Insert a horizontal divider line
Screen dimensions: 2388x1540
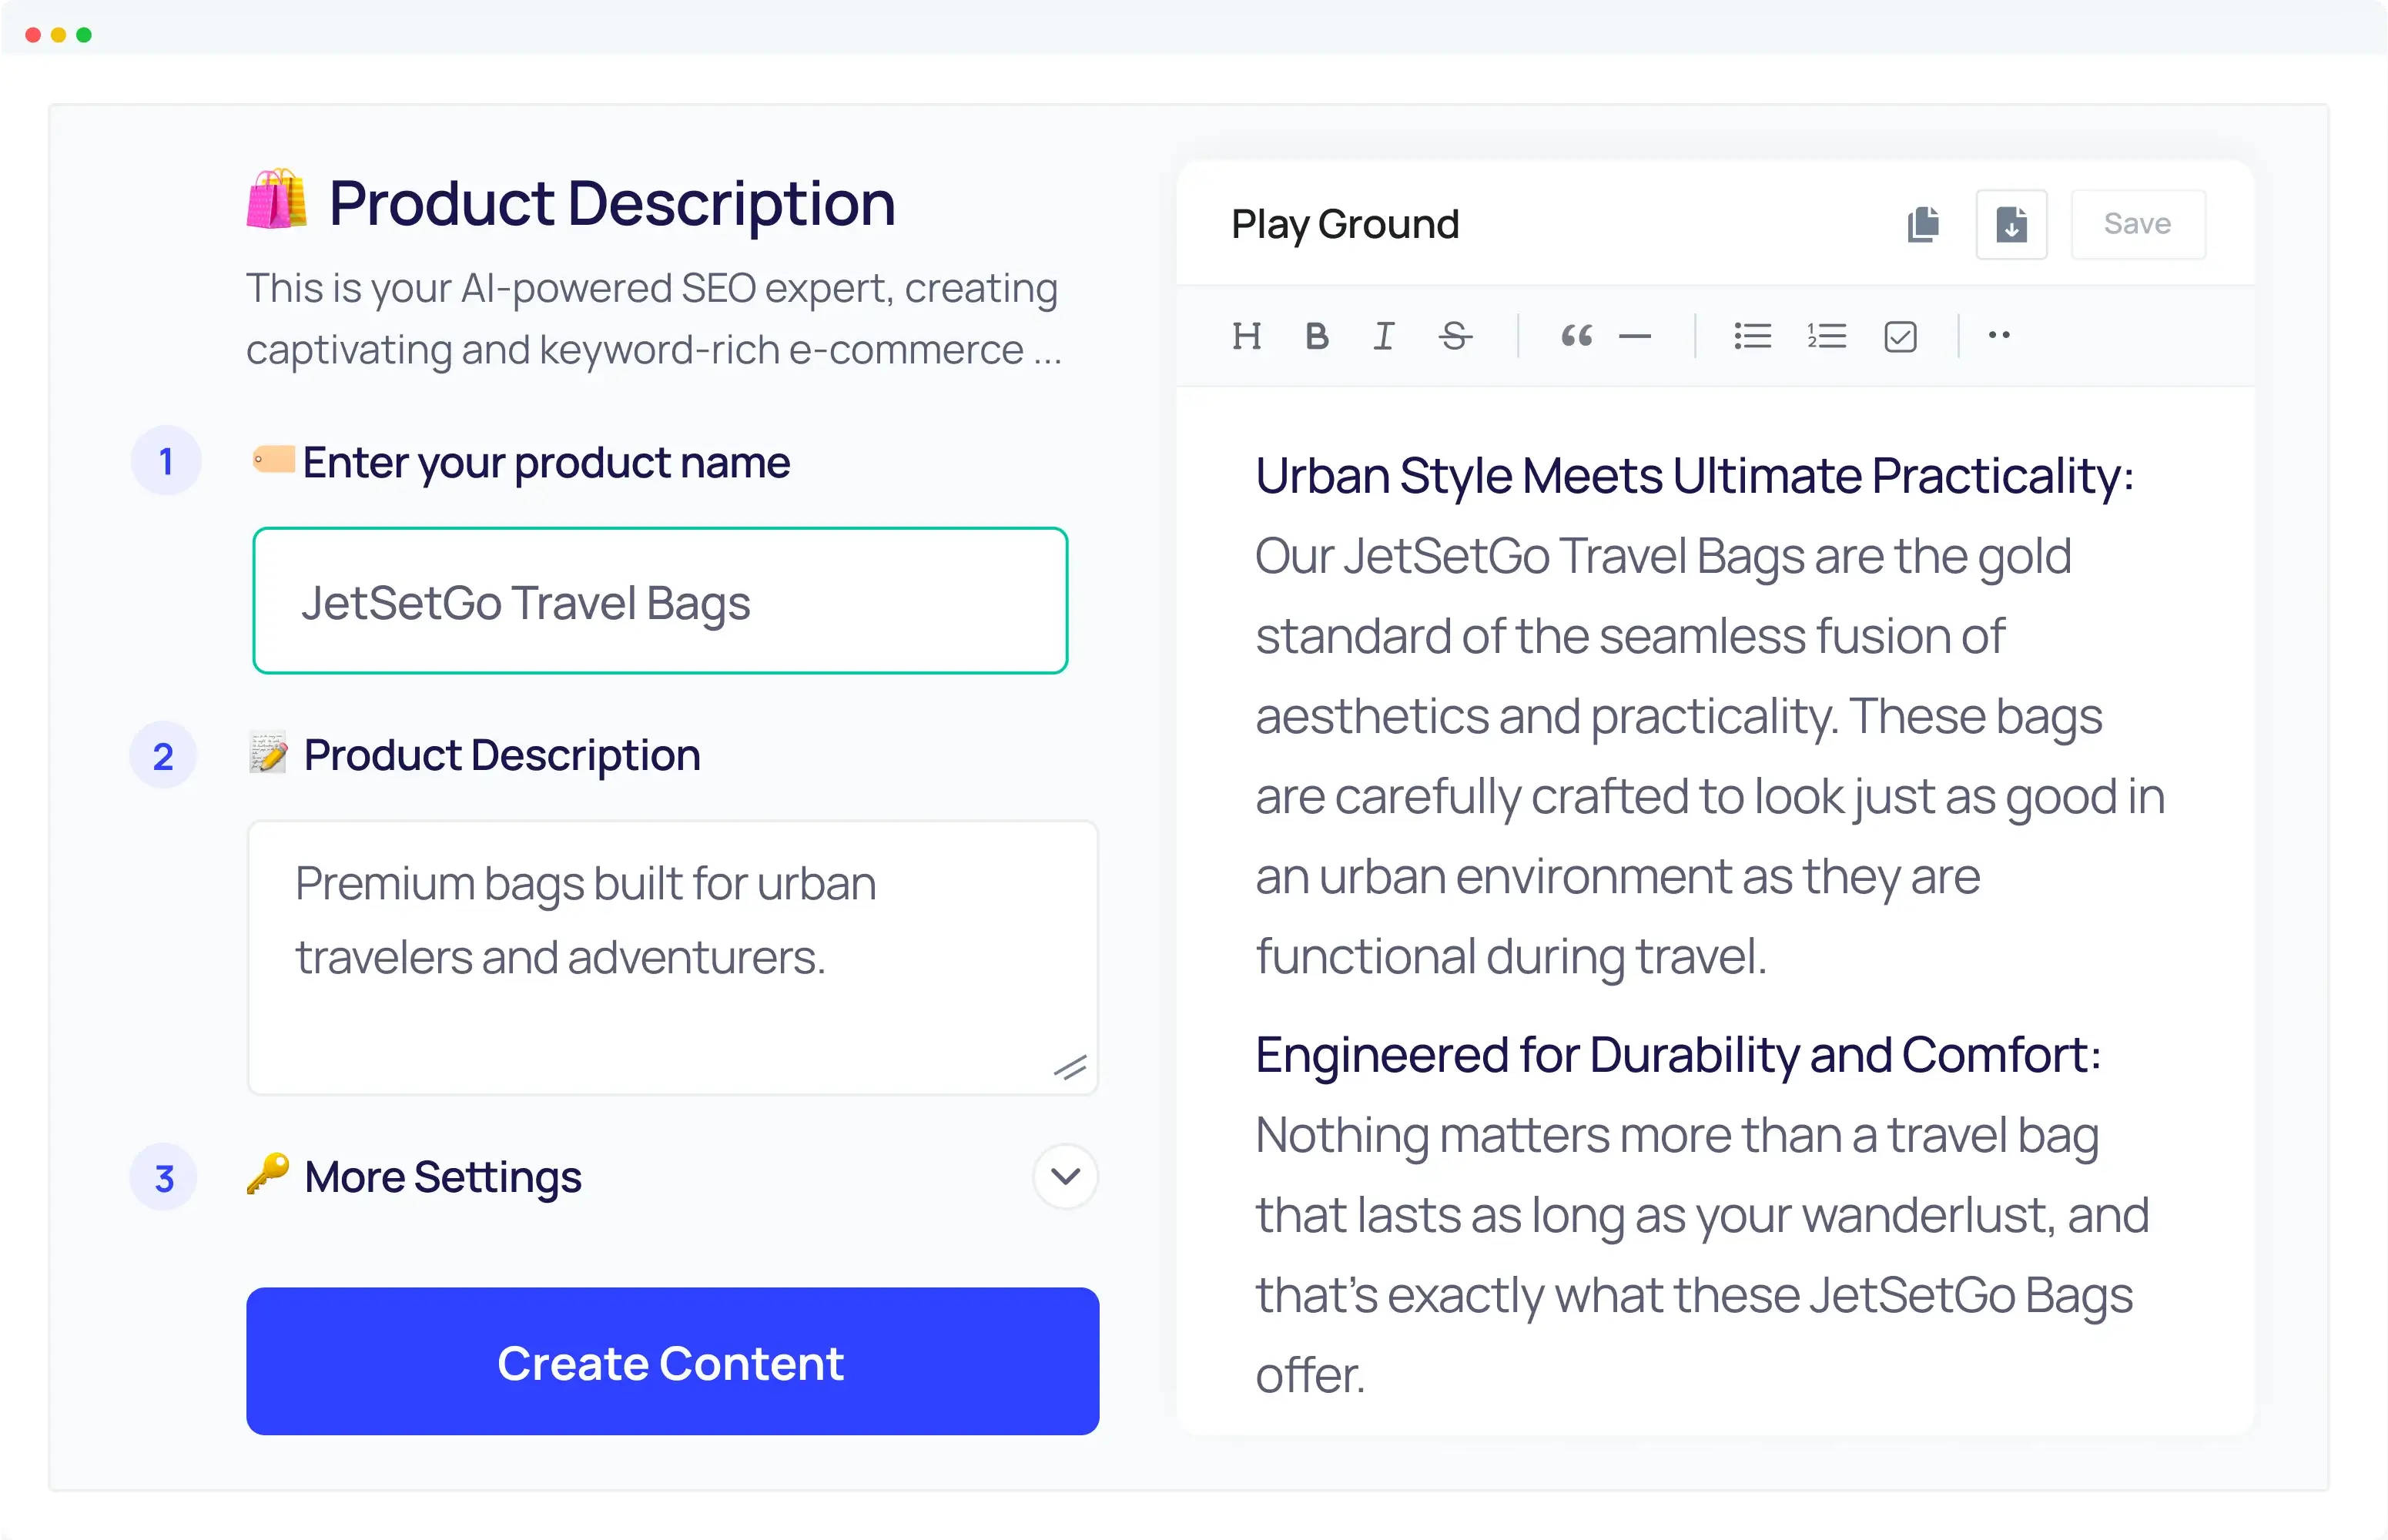click(1635, 336)
